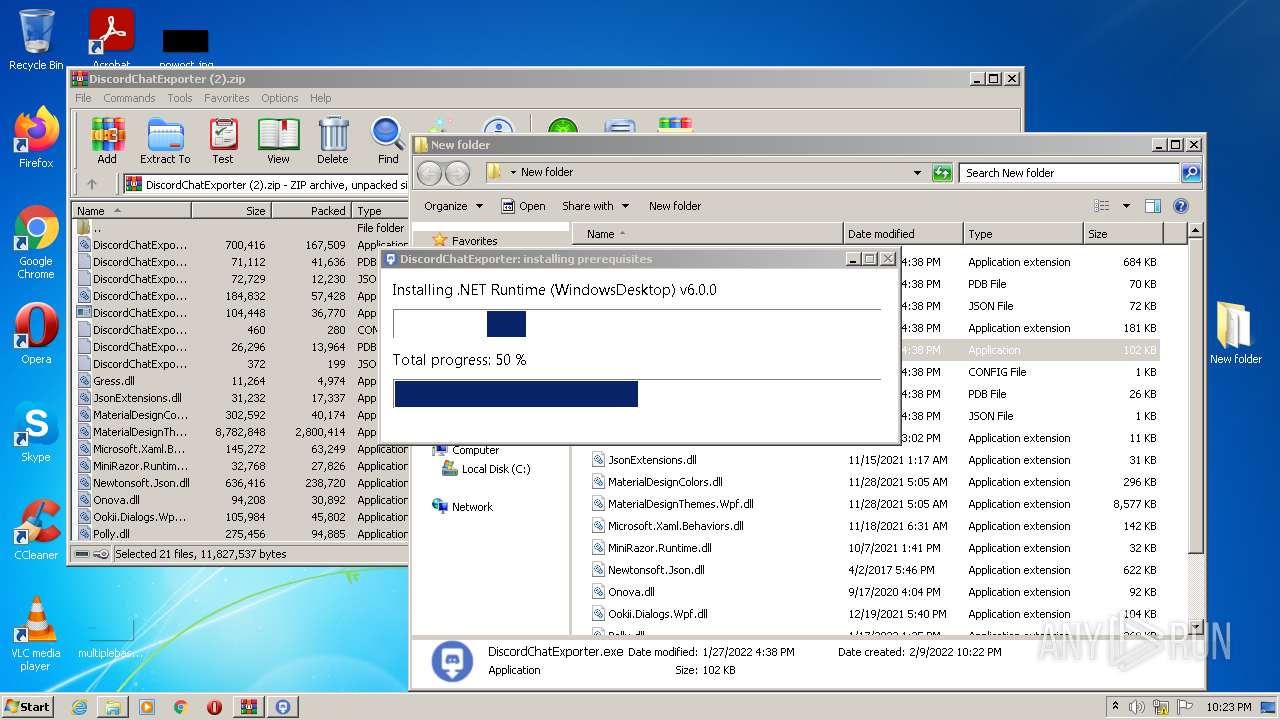Click the Search New folder field
The image size is (1280, 720).
pos(1069,173)
